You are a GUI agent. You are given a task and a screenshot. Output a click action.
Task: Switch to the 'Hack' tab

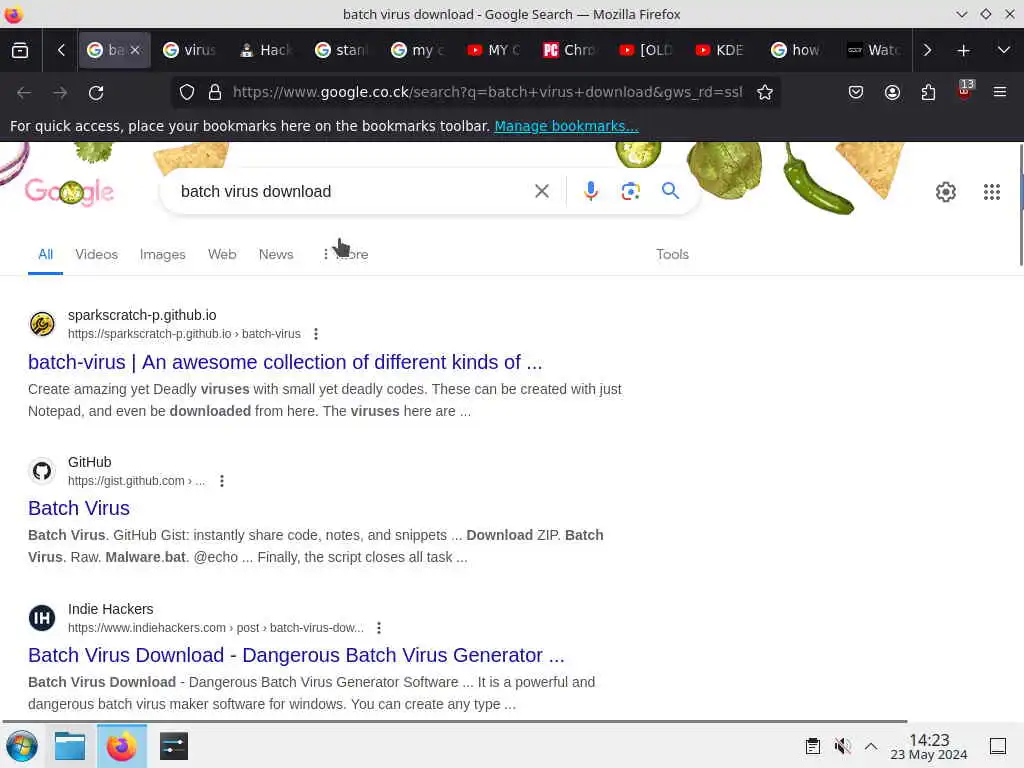point(265,50)
